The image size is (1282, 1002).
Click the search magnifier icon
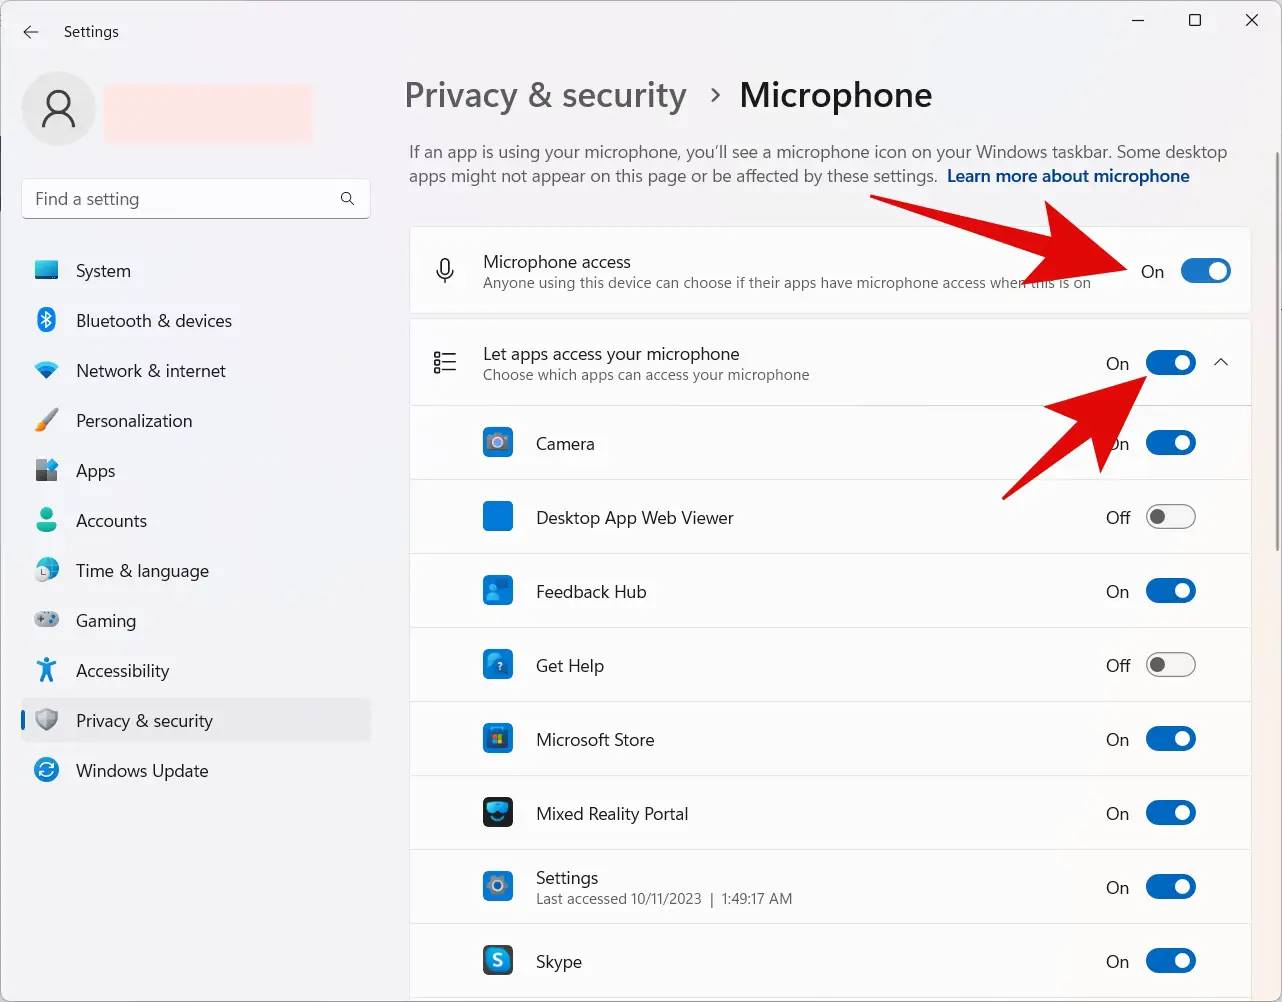[347, 199]
